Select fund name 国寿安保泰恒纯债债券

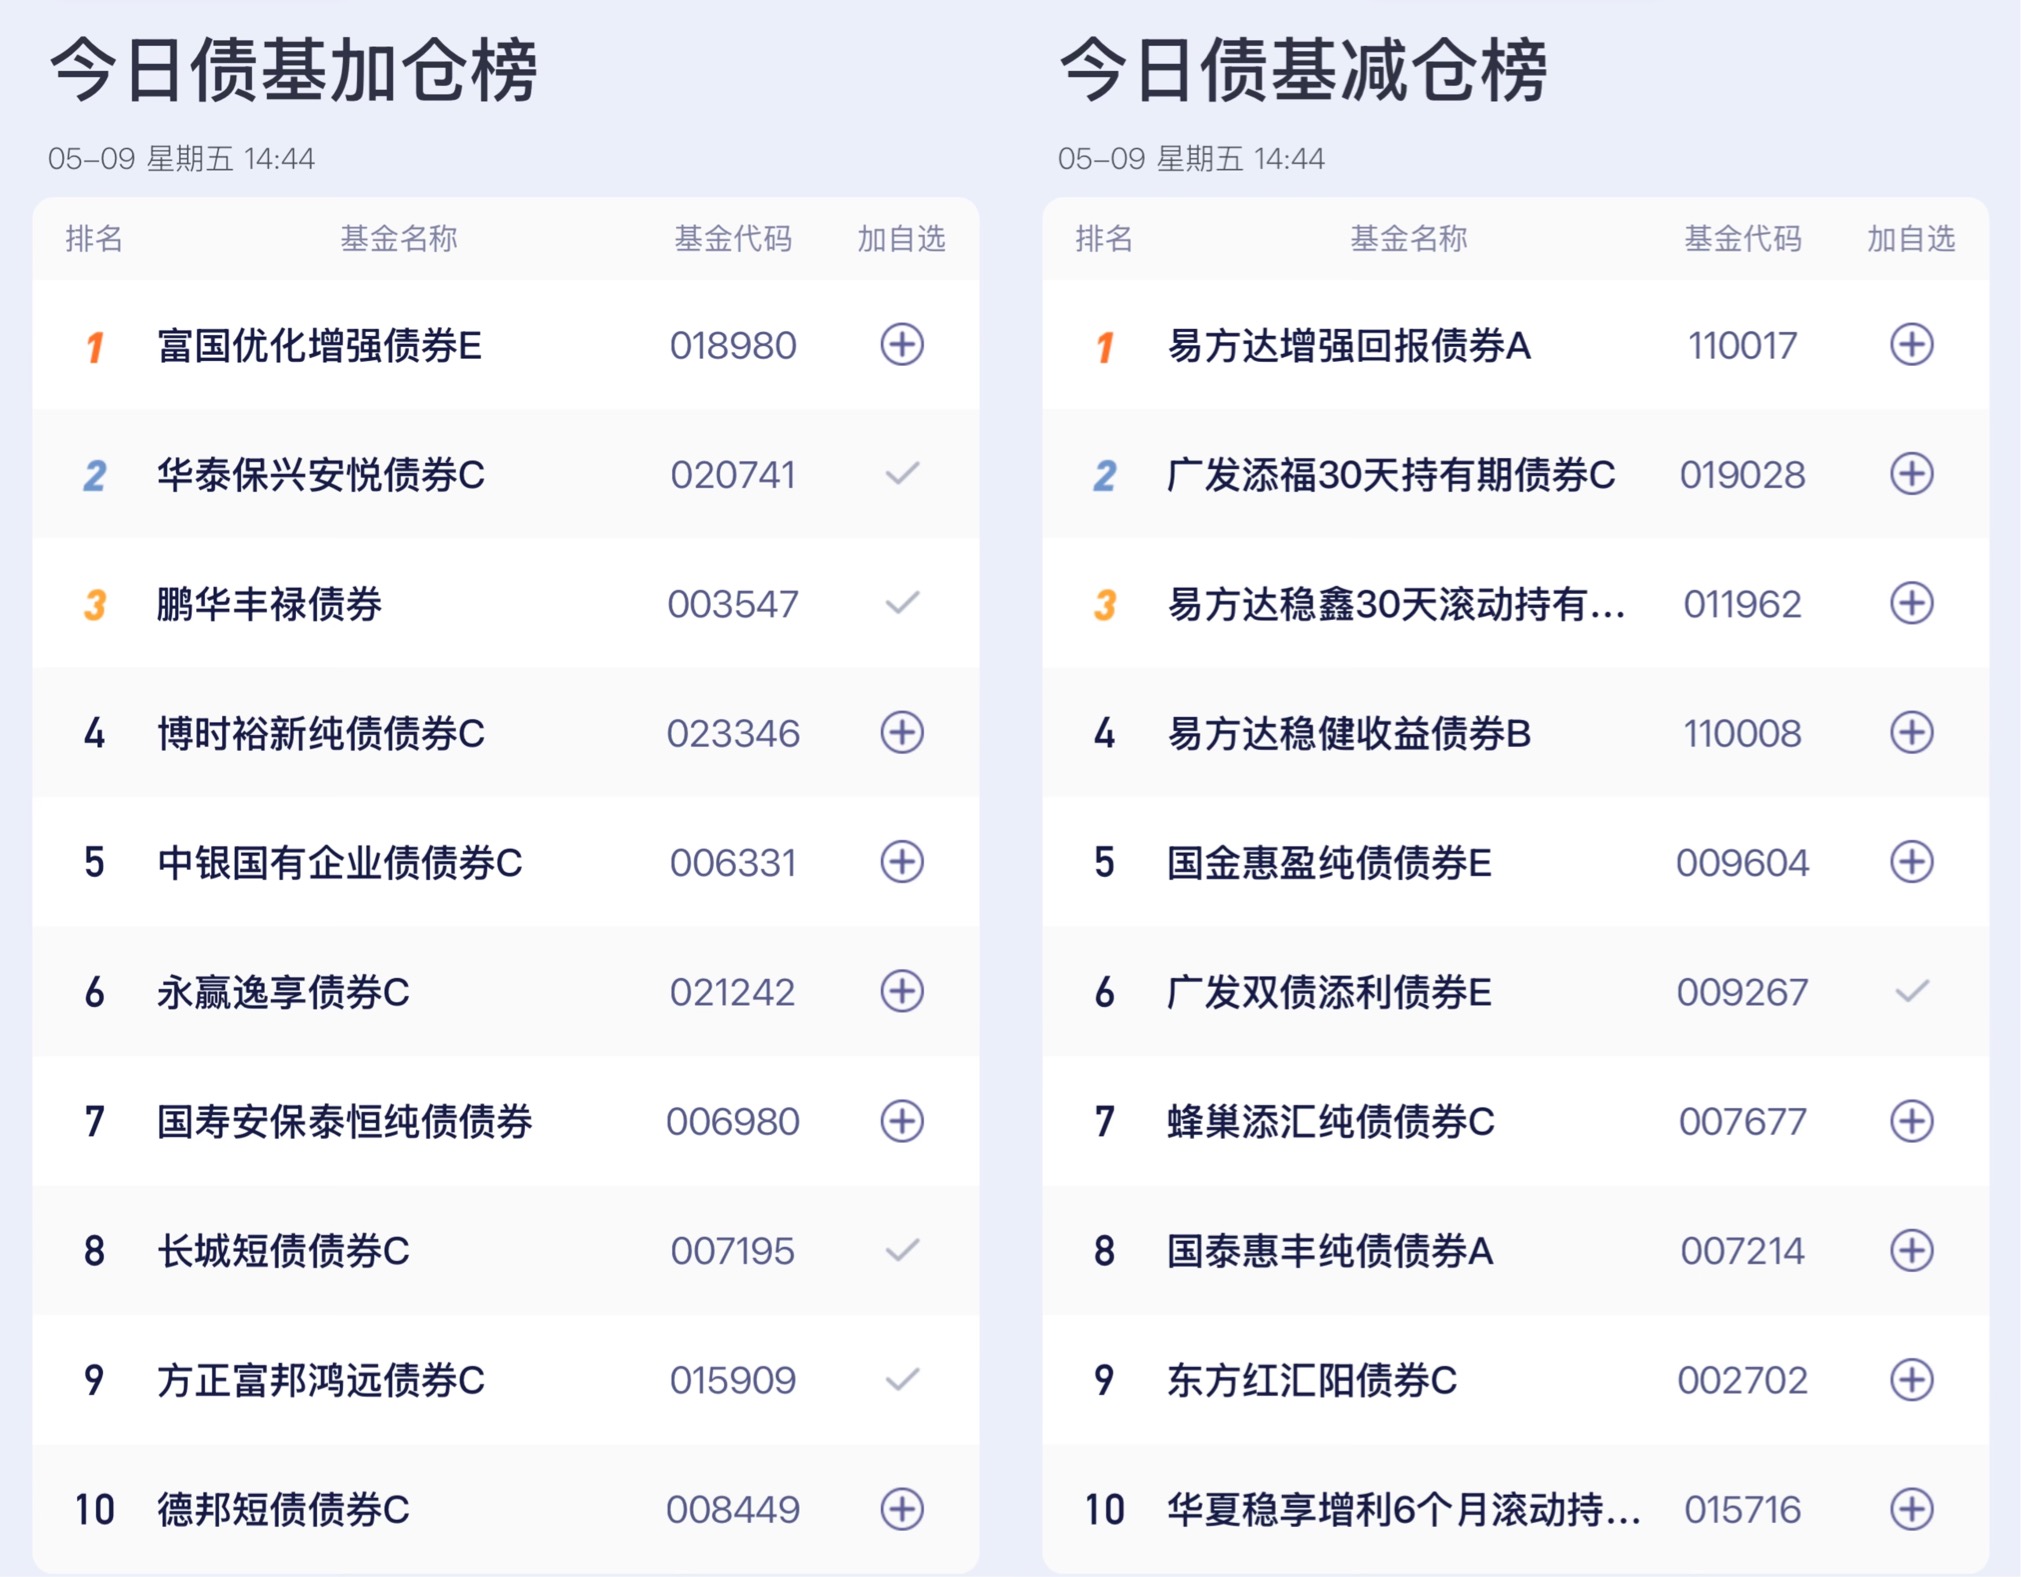coord(345,1122)
